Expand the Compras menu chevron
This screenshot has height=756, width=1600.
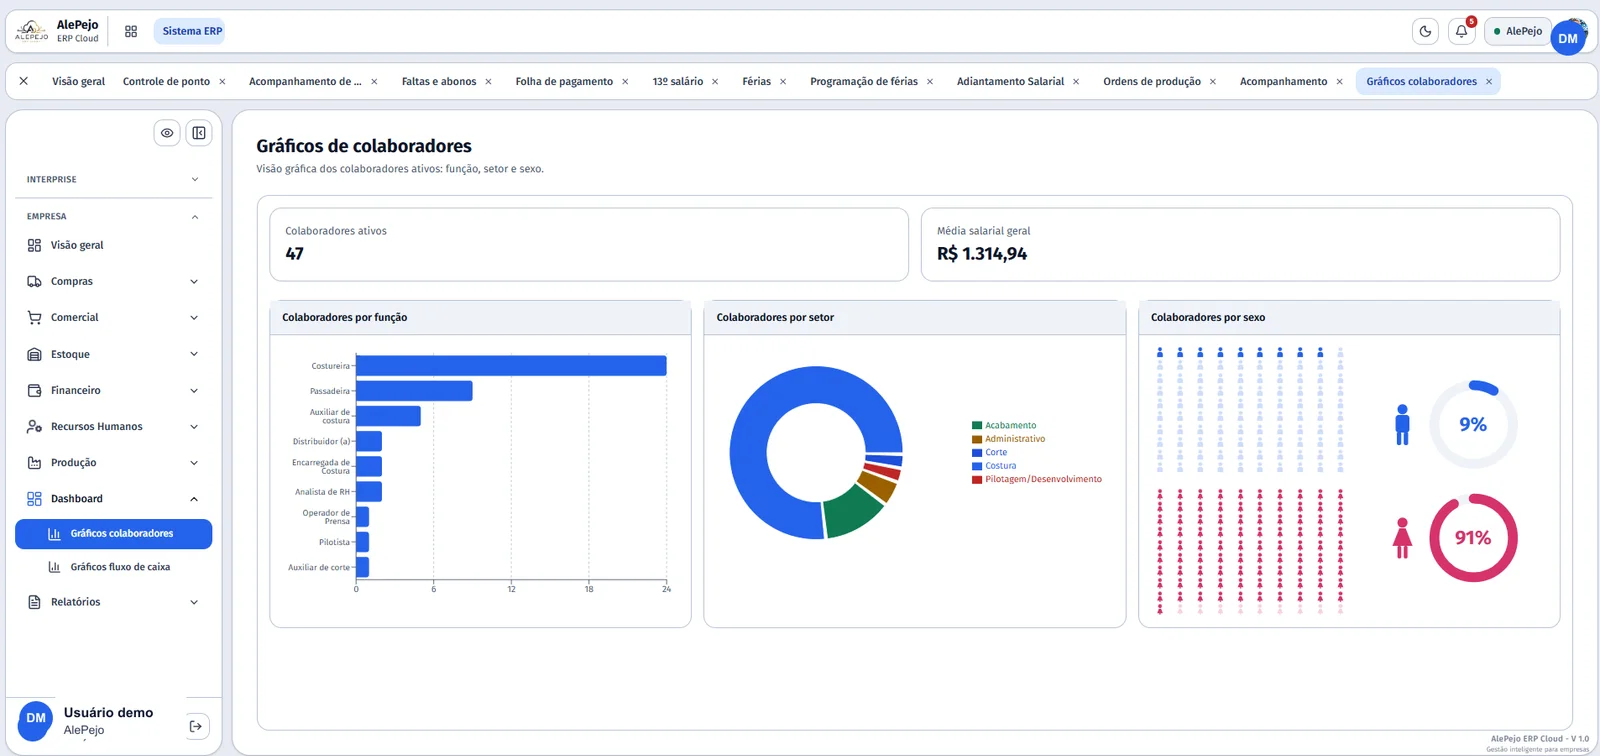pyautogui.click(x=194, y=282)
